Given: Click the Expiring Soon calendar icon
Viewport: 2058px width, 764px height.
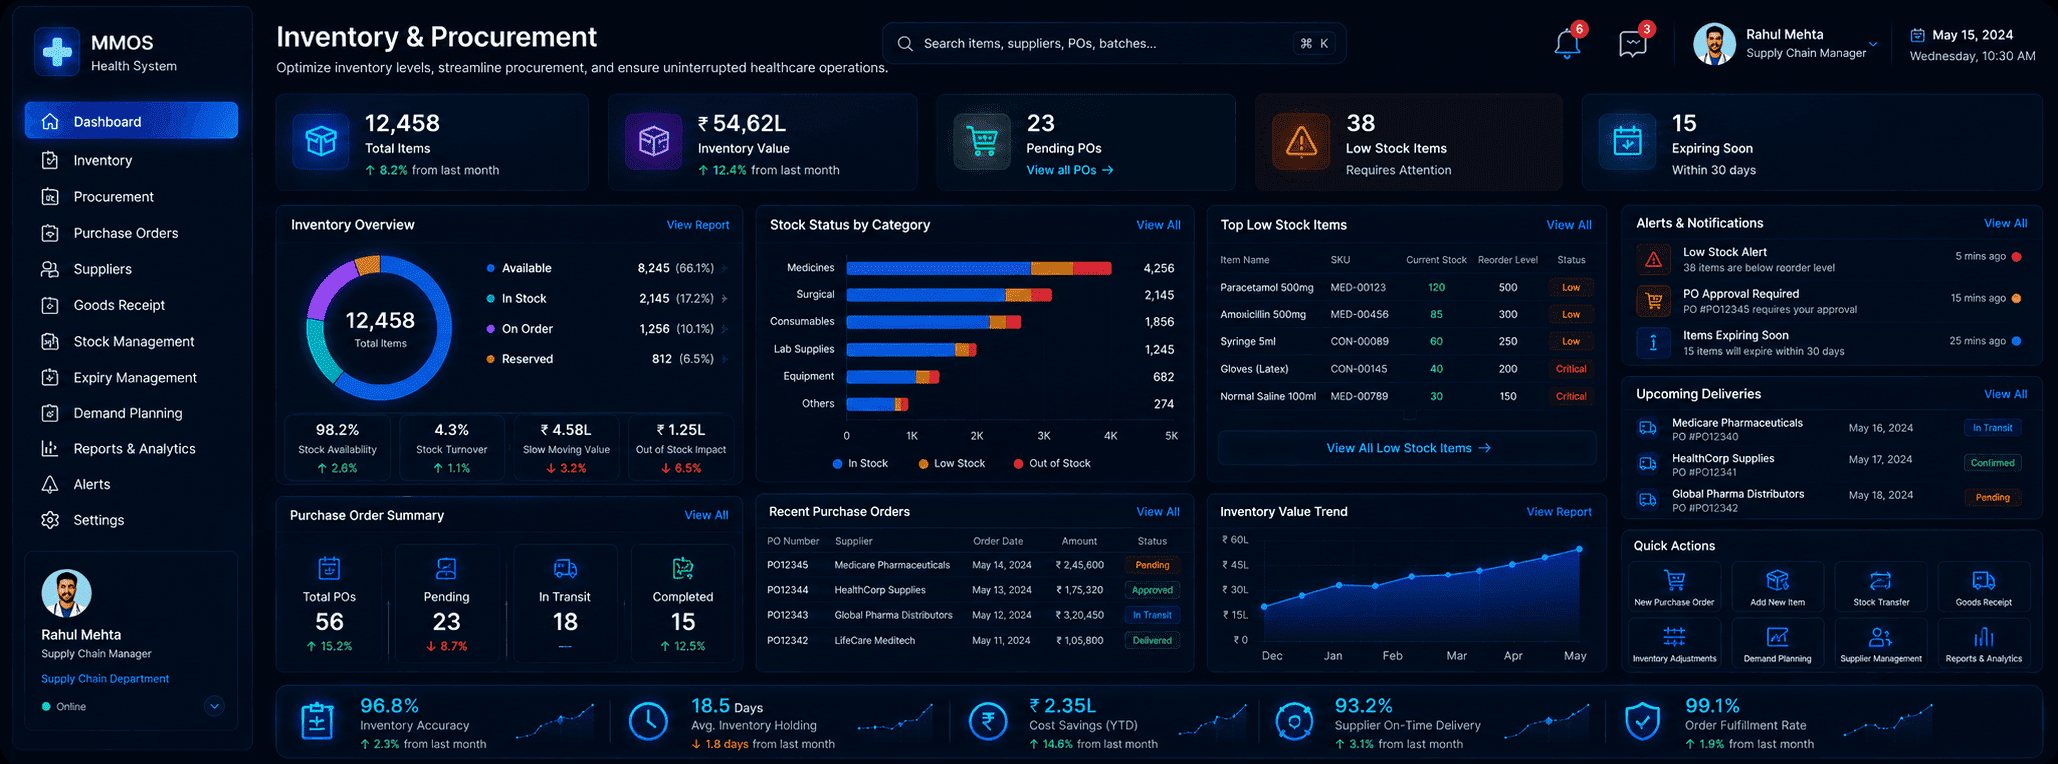Looking at the screenshot, I should [1627, 142].
